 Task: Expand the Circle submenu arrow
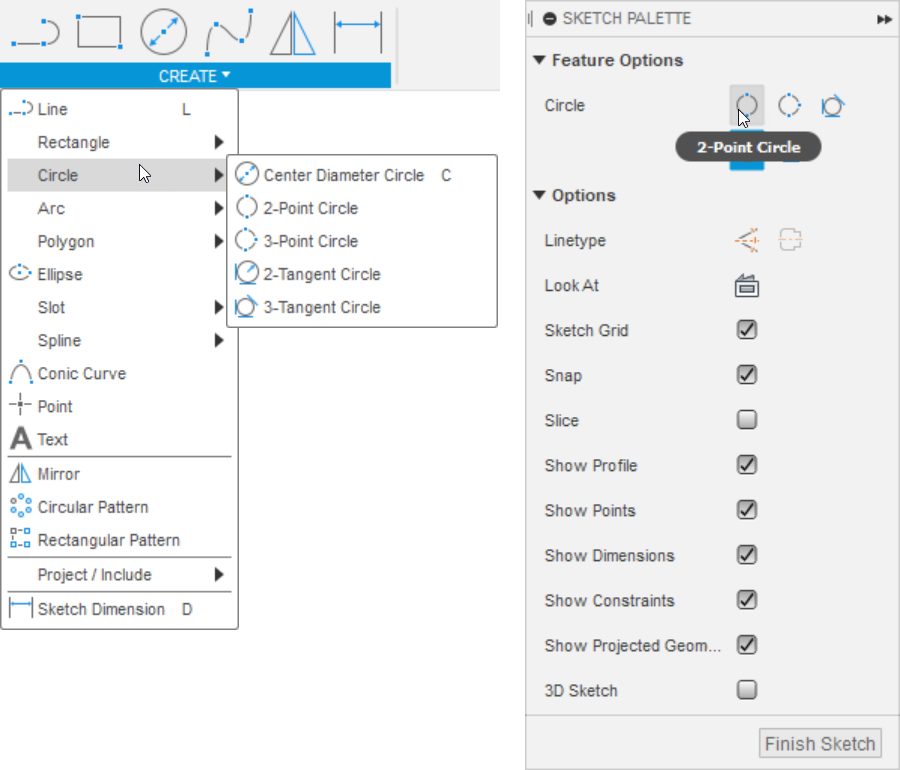219,175
